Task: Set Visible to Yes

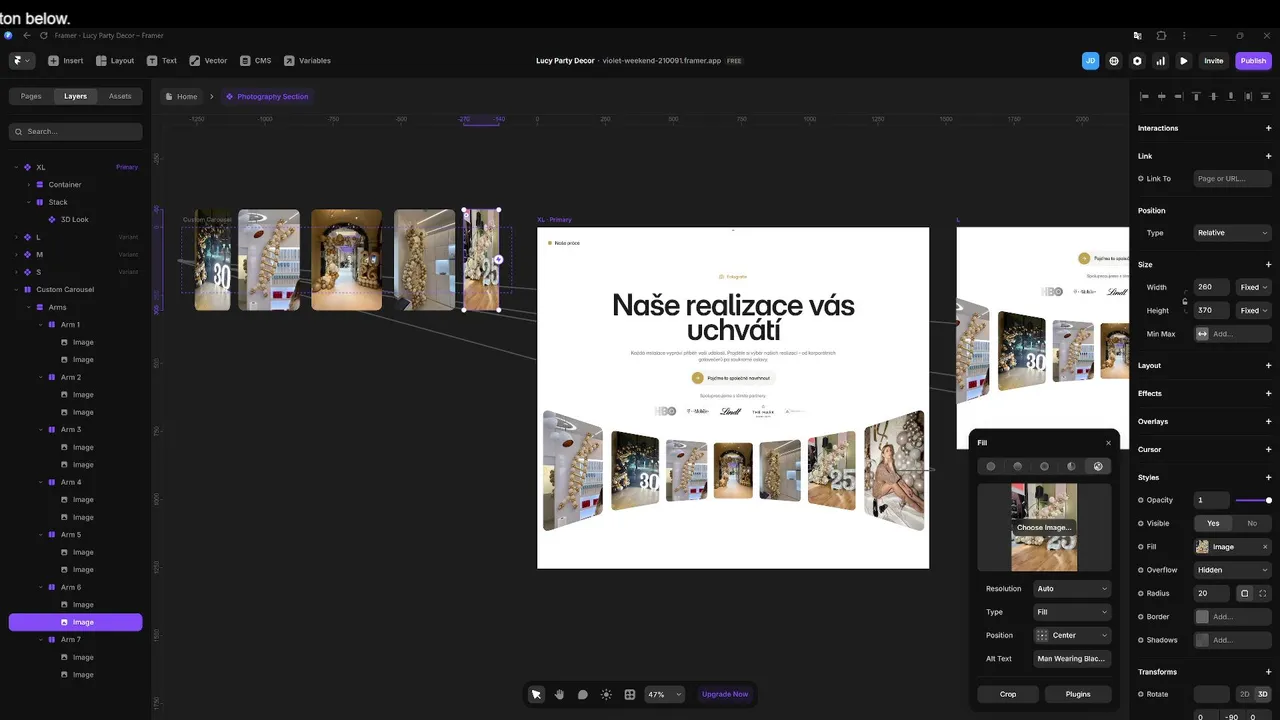Action: (x=1213, y=523)
